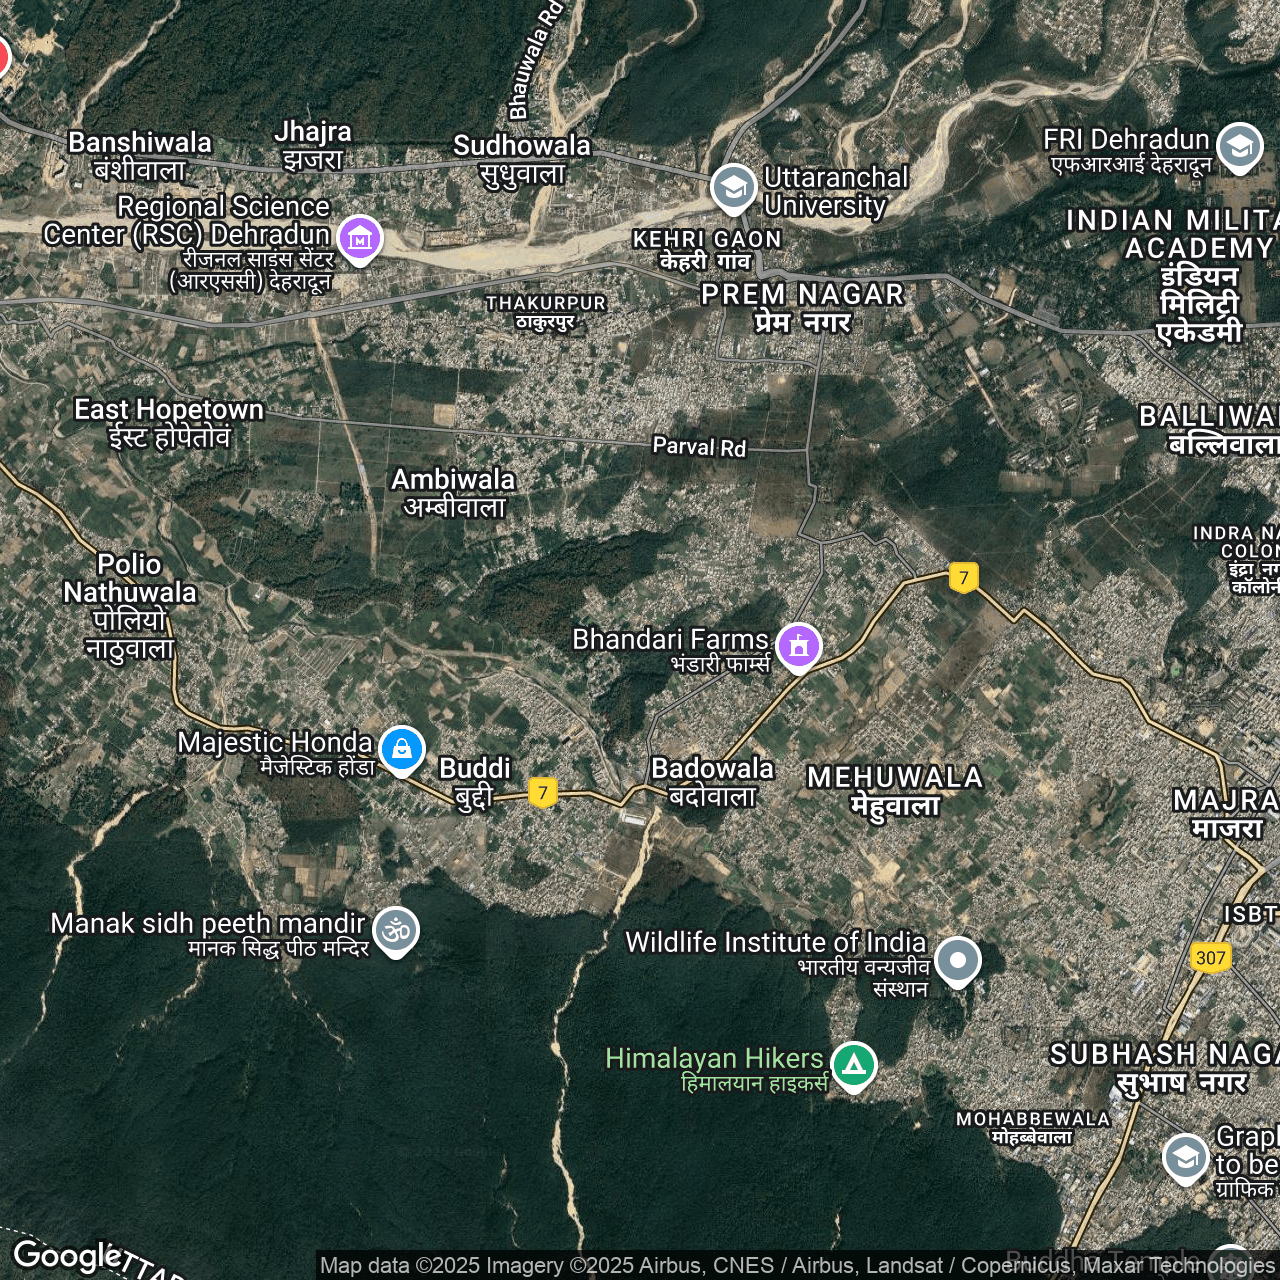Click the Parval Rd road label
1280x1280 pixels.
(x=699, y=447)
